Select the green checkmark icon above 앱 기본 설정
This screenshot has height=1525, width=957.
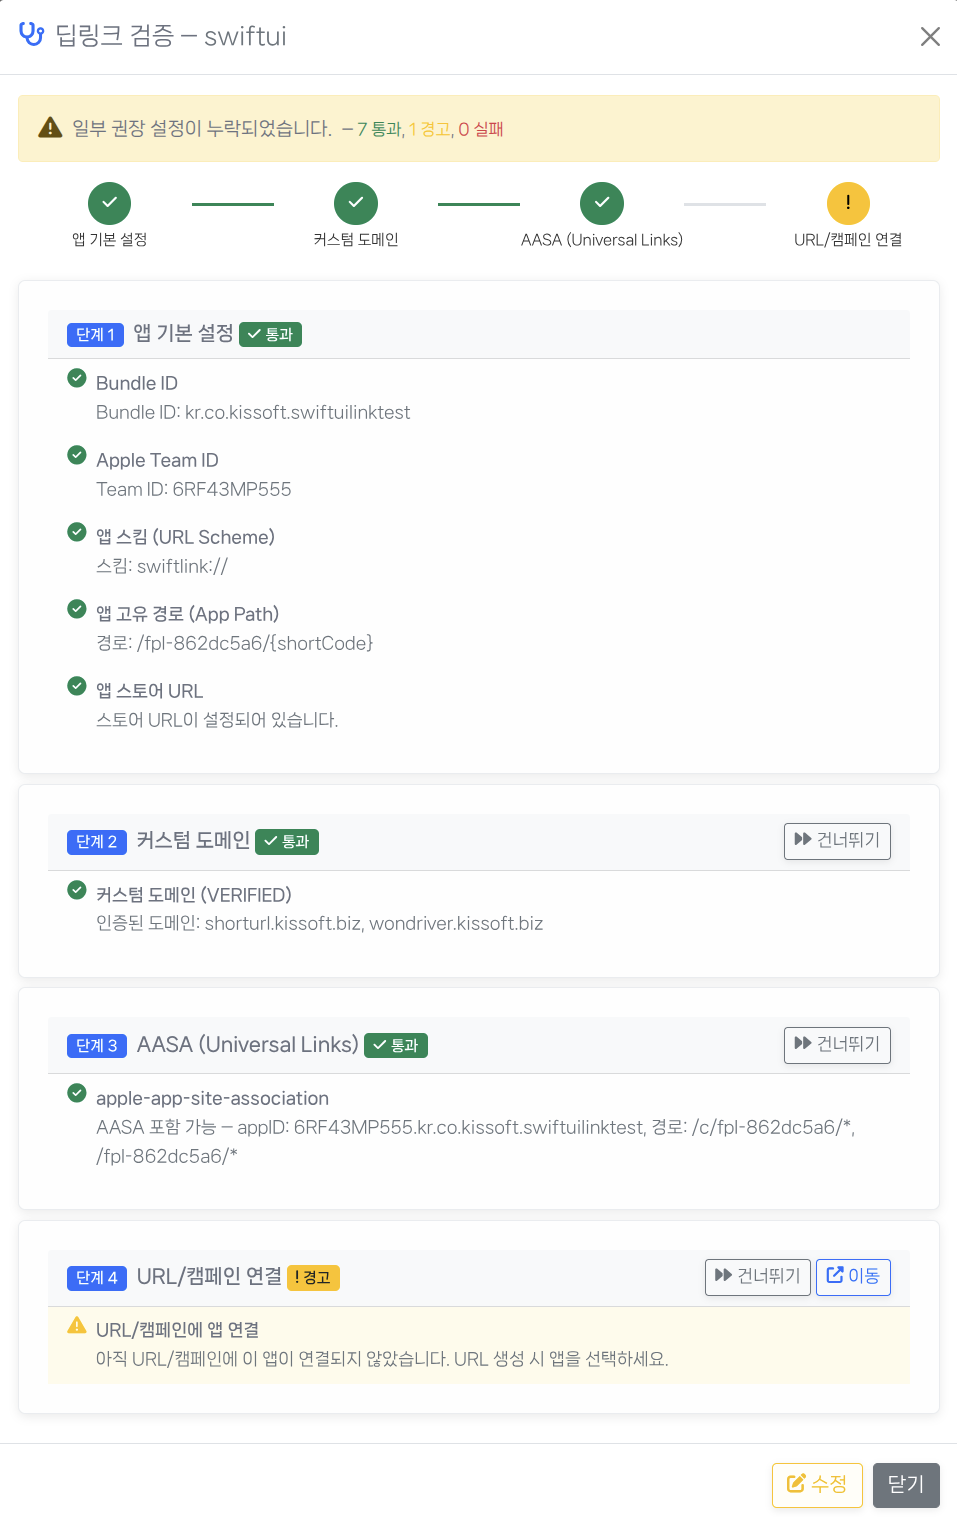pos(109,202)
